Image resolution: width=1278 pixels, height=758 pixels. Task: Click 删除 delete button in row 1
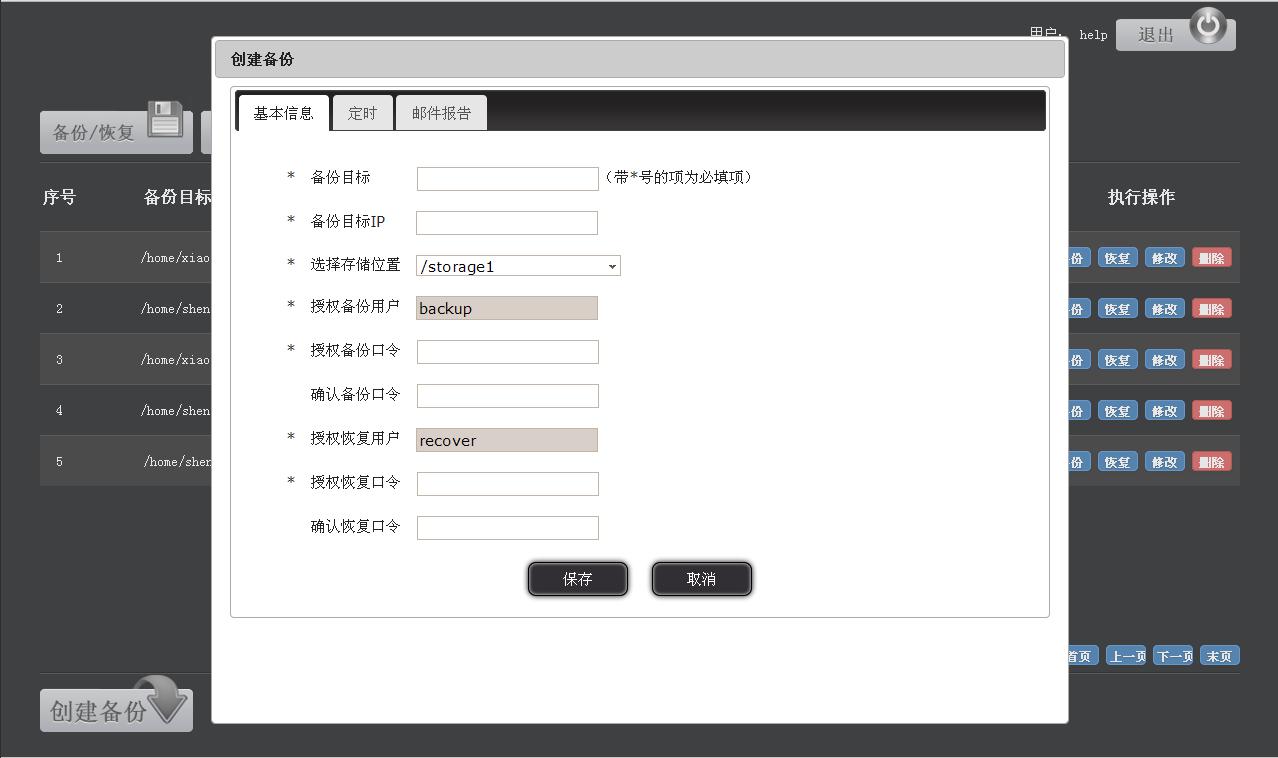(x=1211, y=258)
